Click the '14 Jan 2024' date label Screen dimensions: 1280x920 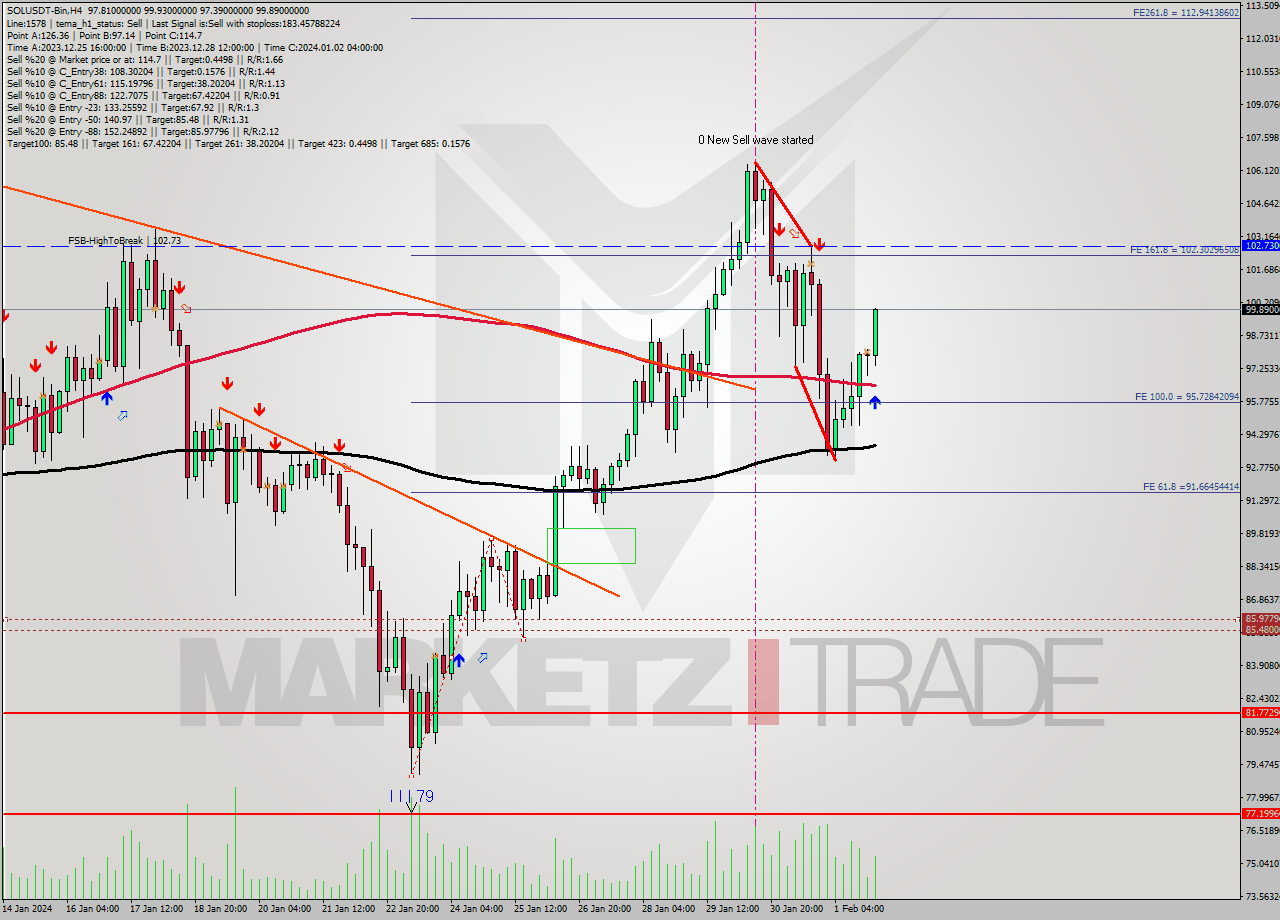click(x=26, y=909)
